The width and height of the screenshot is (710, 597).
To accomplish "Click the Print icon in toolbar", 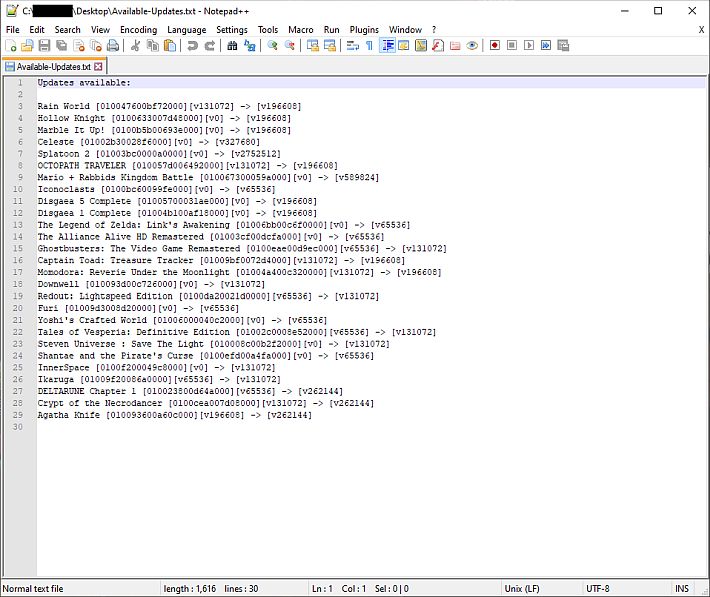I will pos(112,46).
